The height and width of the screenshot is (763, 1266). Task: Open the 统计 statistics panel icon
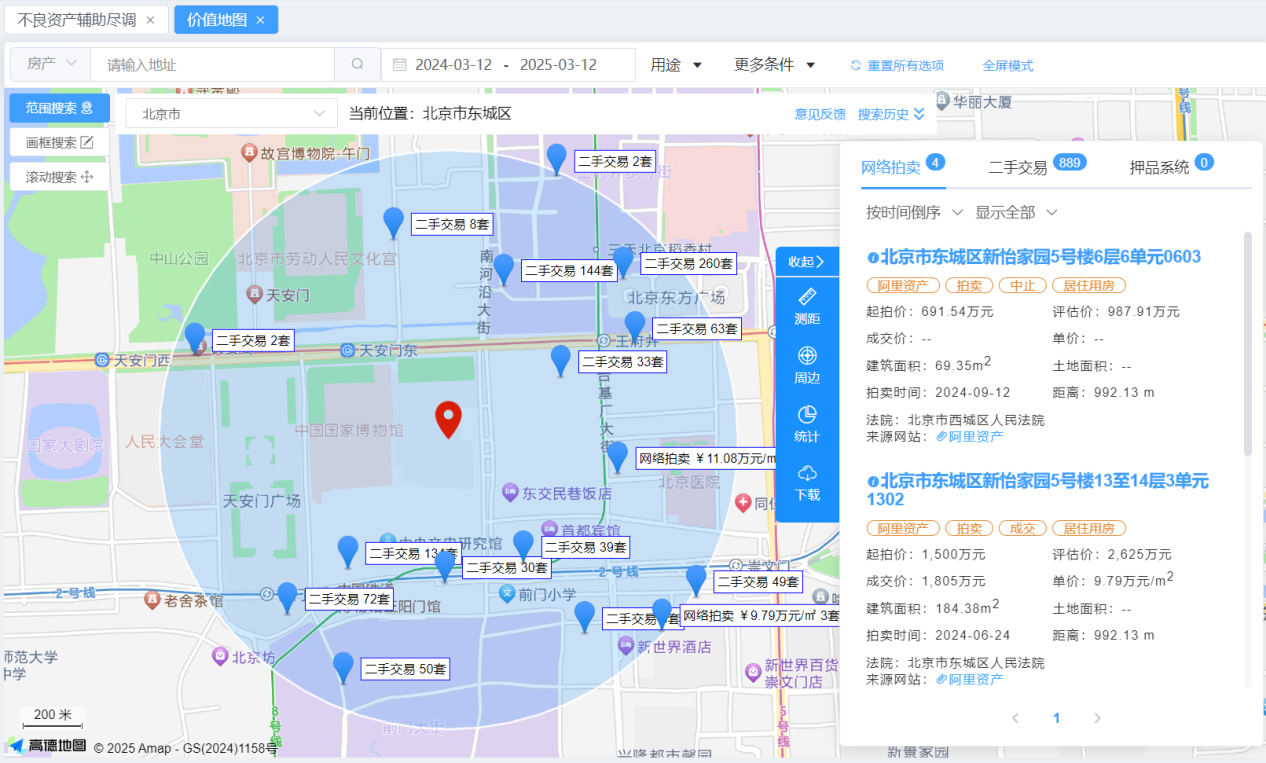tap(808, 425)
